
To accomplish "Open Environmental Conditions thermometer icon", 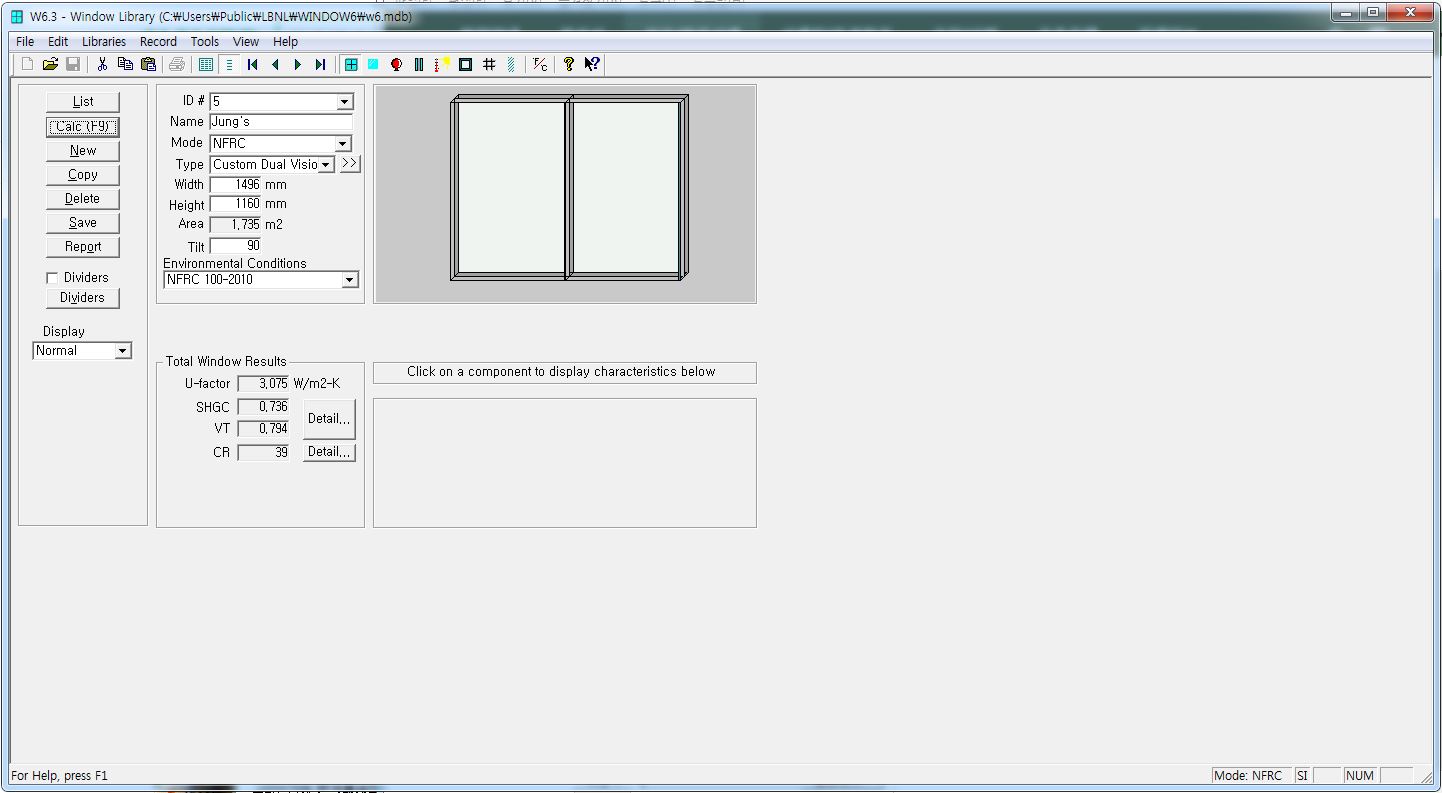I will coord(442,65).
